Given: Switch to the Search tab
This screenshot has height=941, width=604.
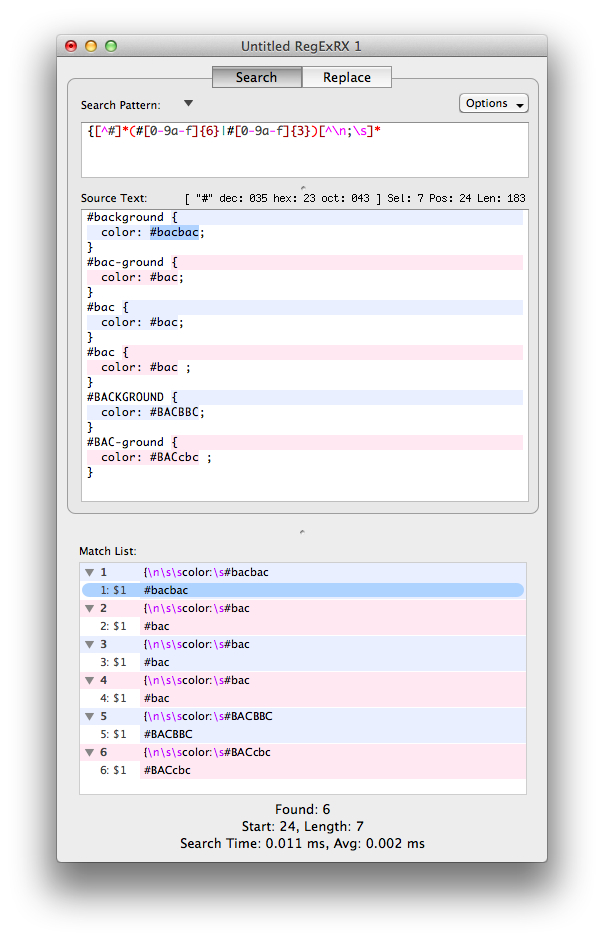Looking at the screenshot, I should [x=256, y=77].
